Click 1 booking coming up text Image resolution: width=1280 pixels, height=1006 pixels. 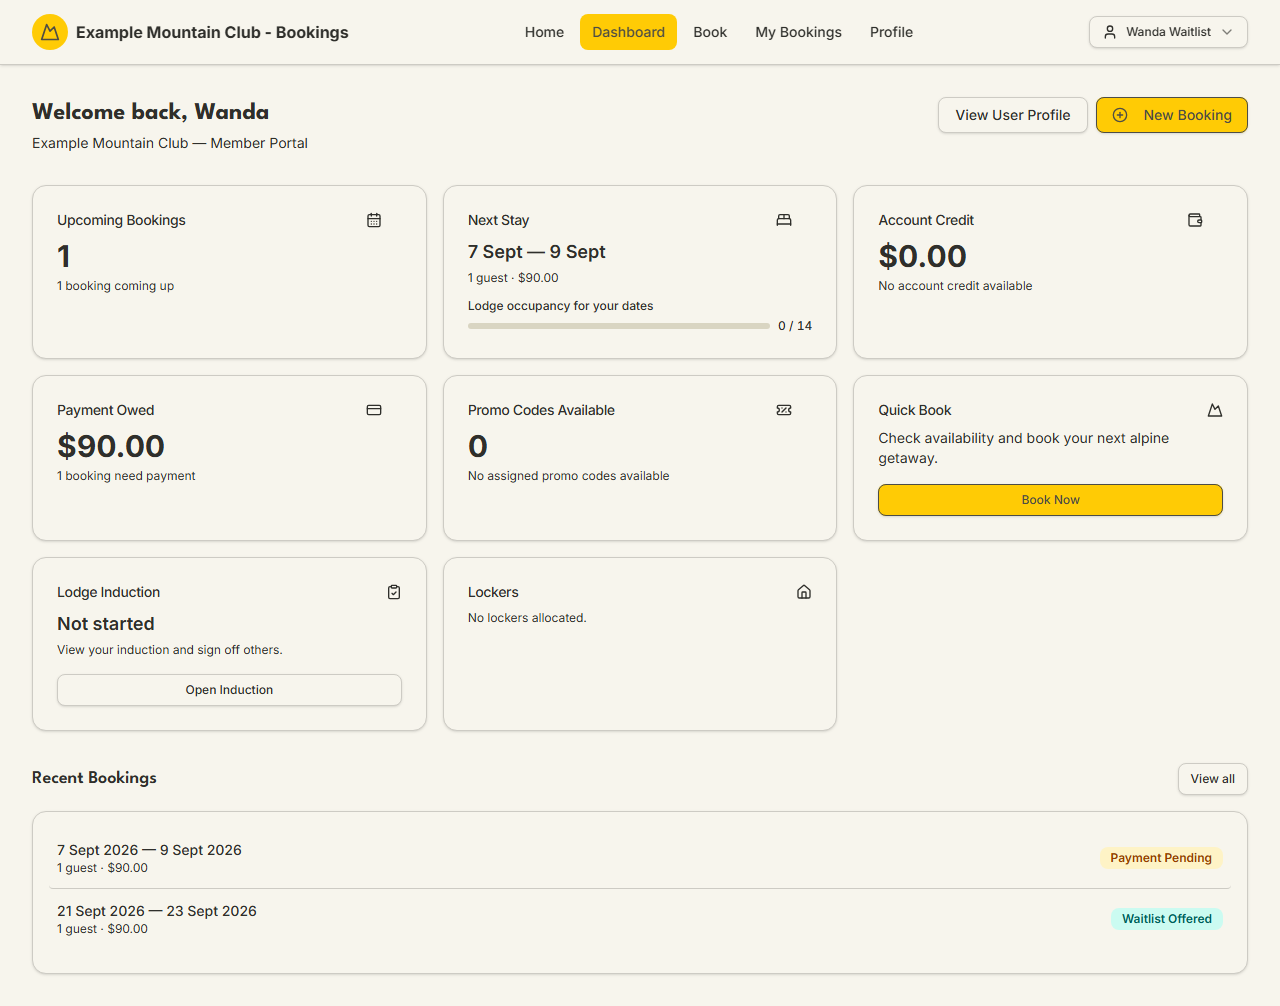point(115,286)
